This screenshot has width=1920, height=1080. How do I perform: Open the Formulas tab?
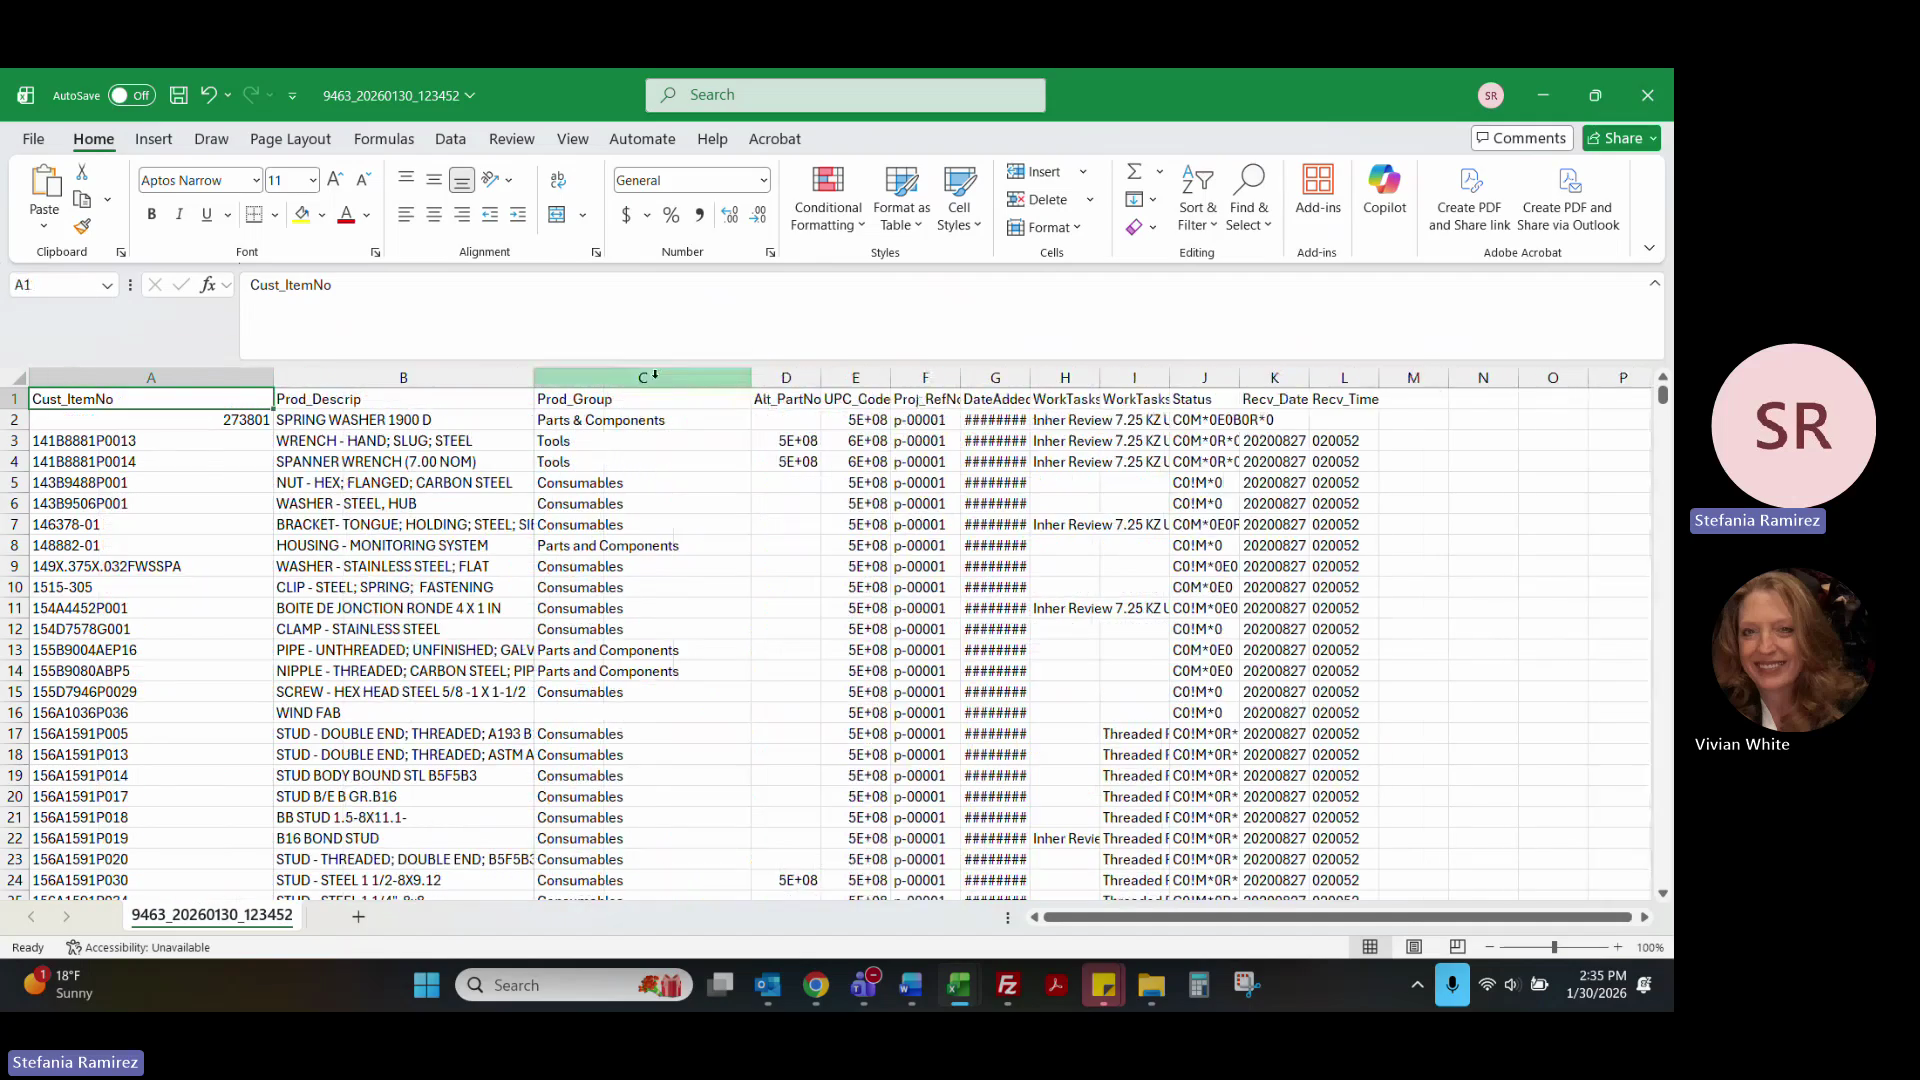[383, 139]
